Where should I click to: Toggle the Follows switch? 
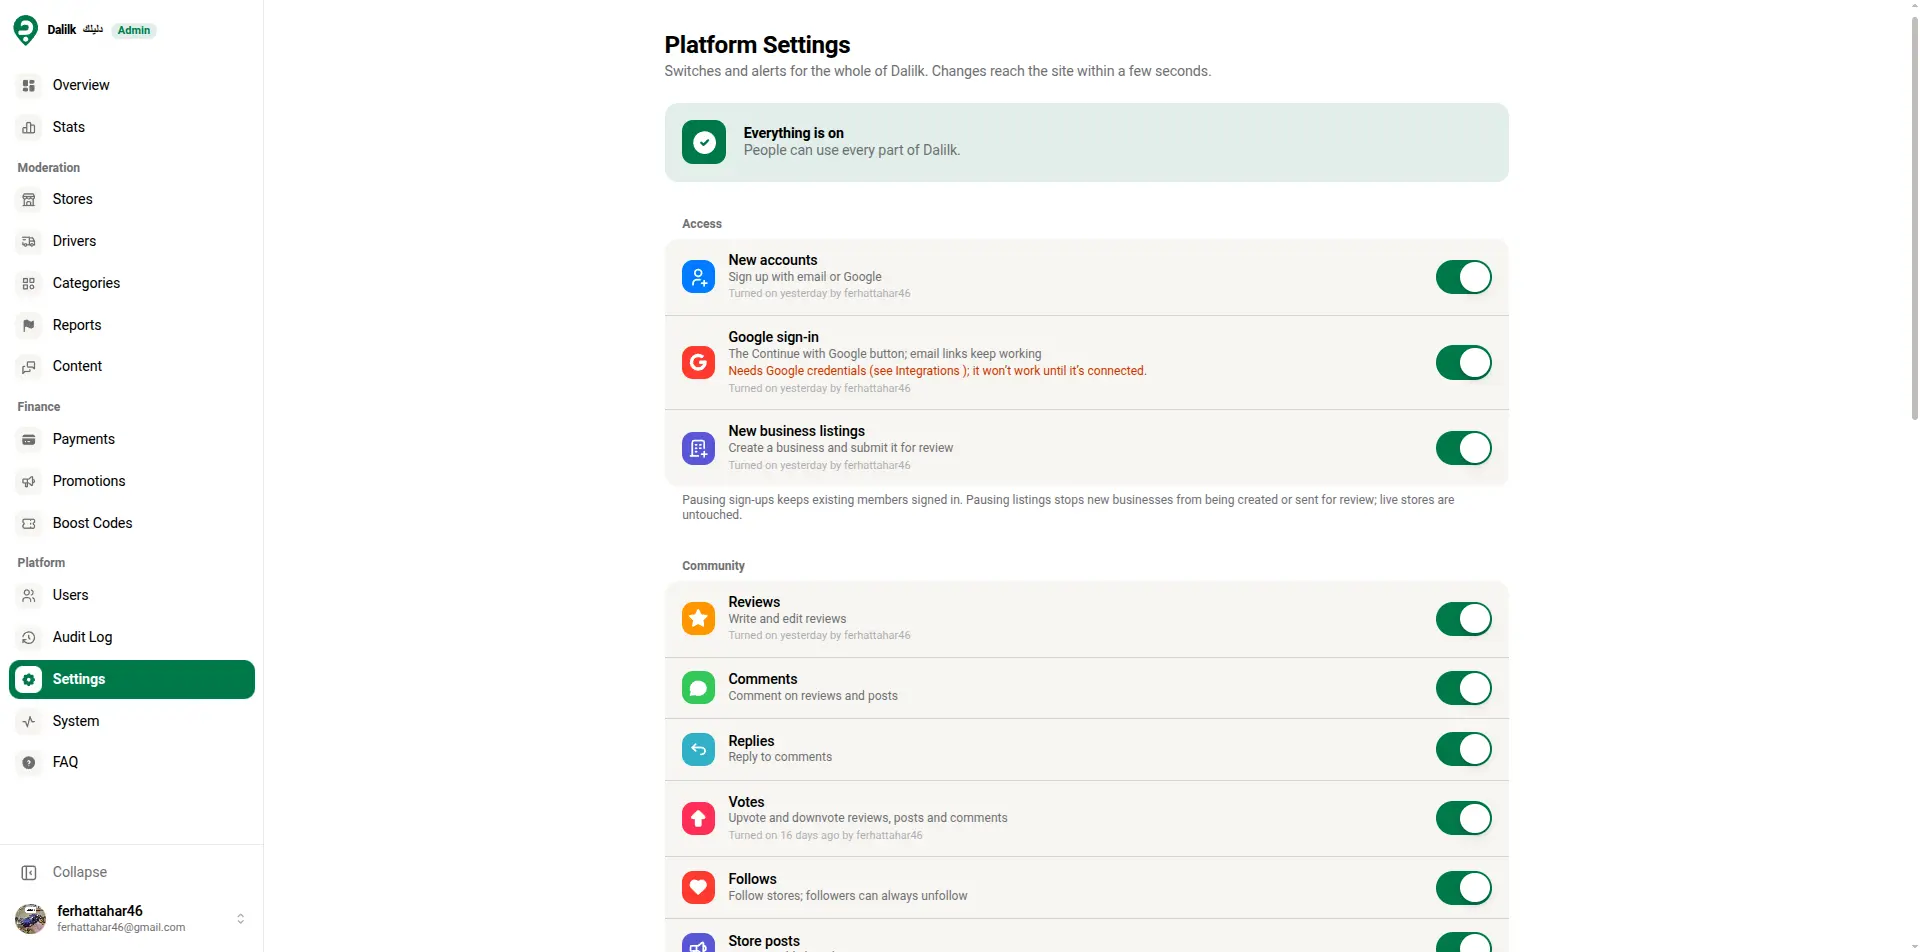[x=1463, y=887]
